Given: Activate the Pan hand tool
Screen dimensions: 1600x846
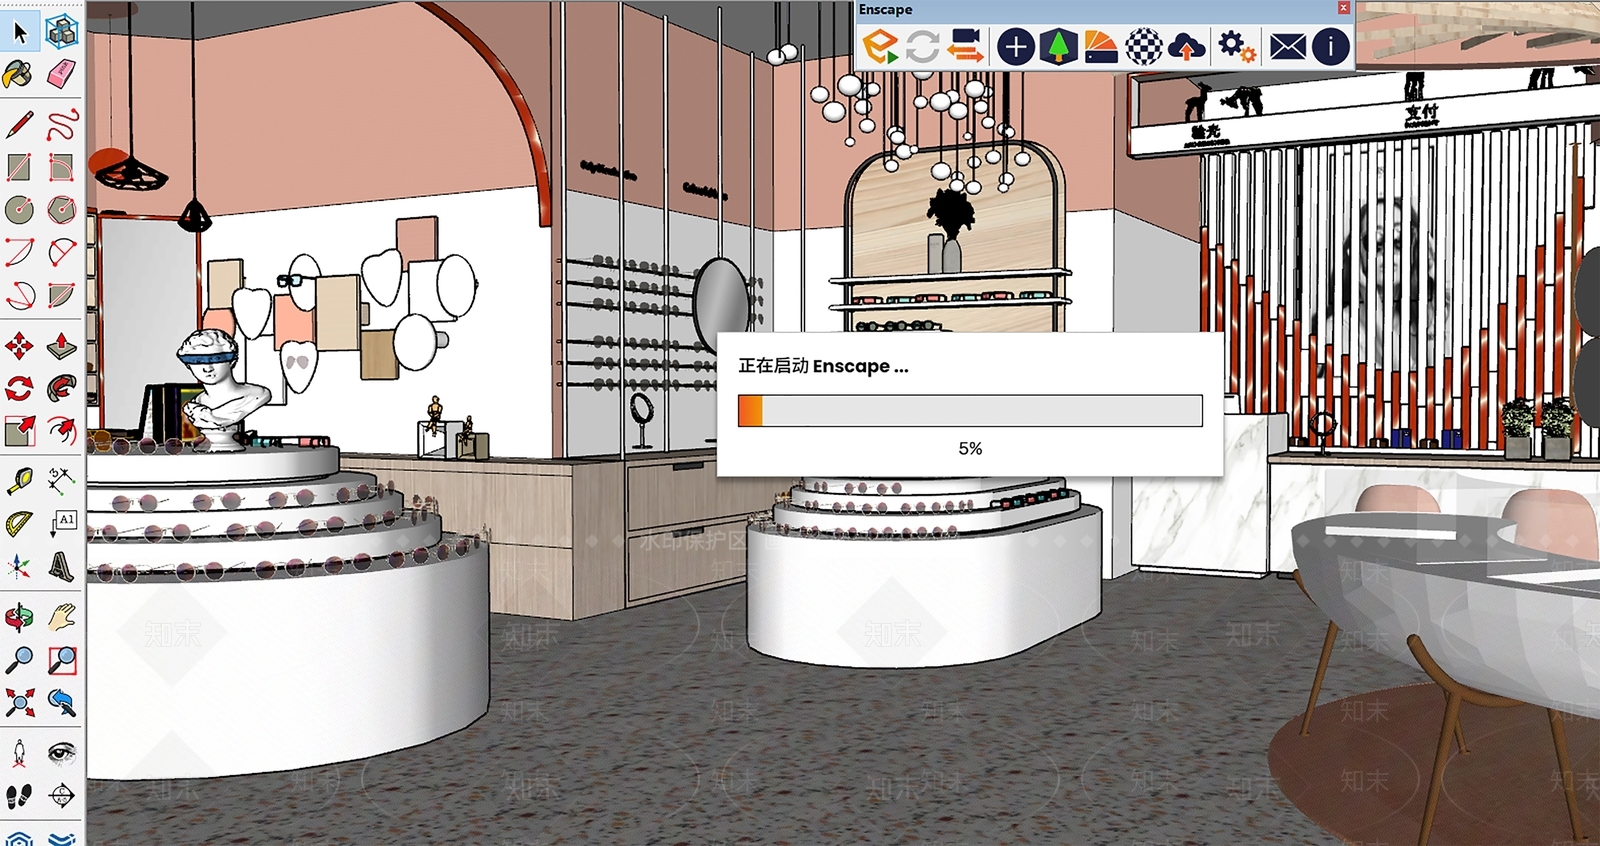Looking at the screenshot, I should click(62, 616).
